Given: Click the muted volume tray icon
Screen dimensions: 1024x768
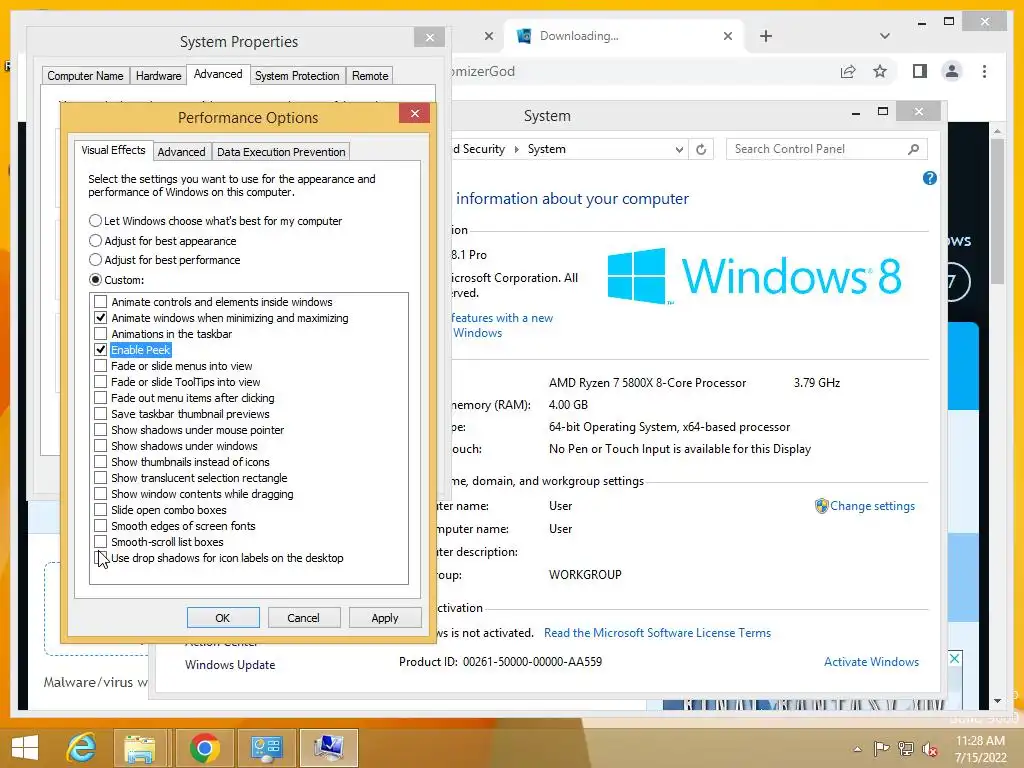Looking at the screenshot, I should point(930,749).
